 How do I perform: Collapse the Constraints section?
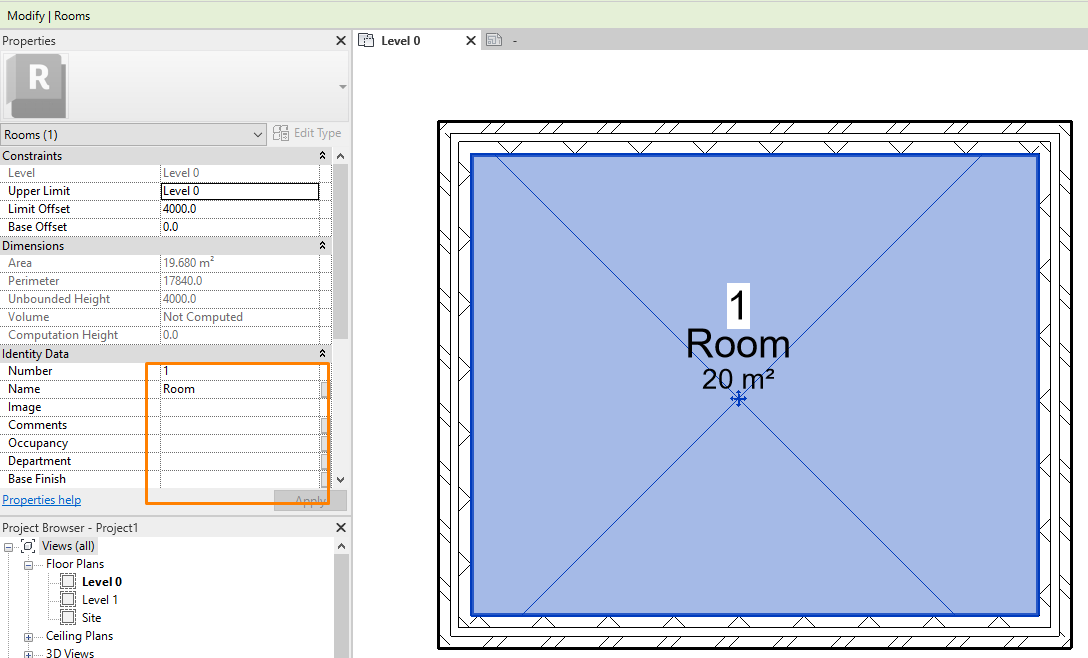point(322,155)
